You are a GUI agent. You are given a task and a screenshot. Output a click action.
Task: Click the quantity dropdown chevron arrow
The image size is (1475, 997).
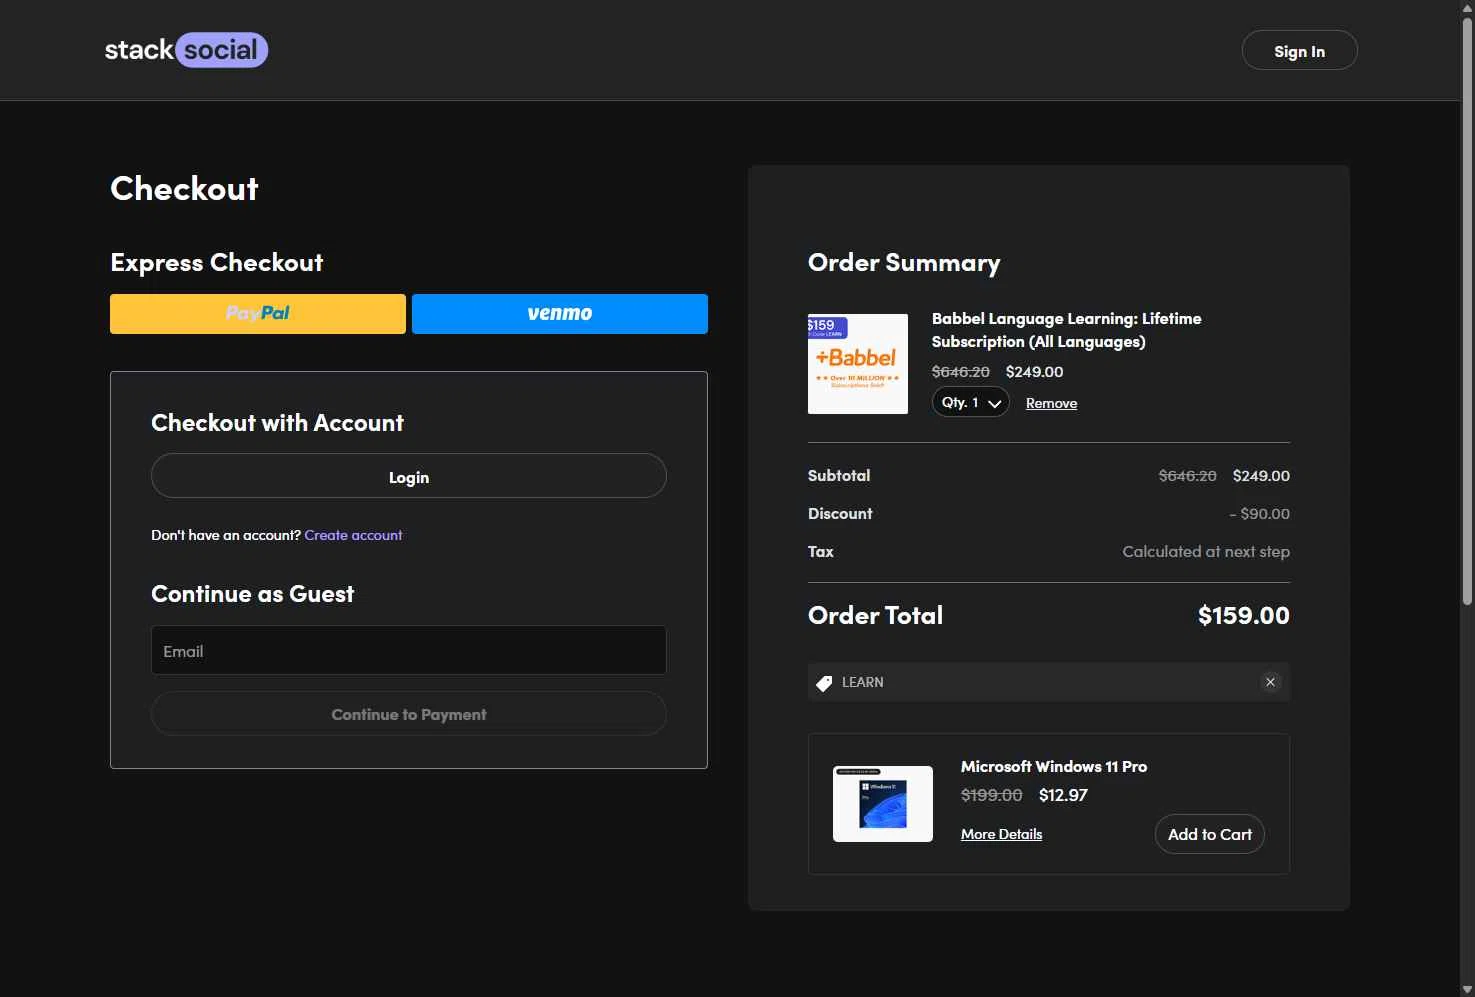tap(995, 403)
